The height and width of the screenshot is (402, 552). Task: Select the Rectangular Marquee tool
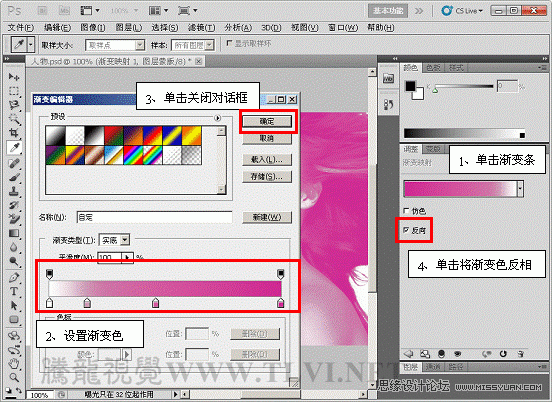[14, 91]
